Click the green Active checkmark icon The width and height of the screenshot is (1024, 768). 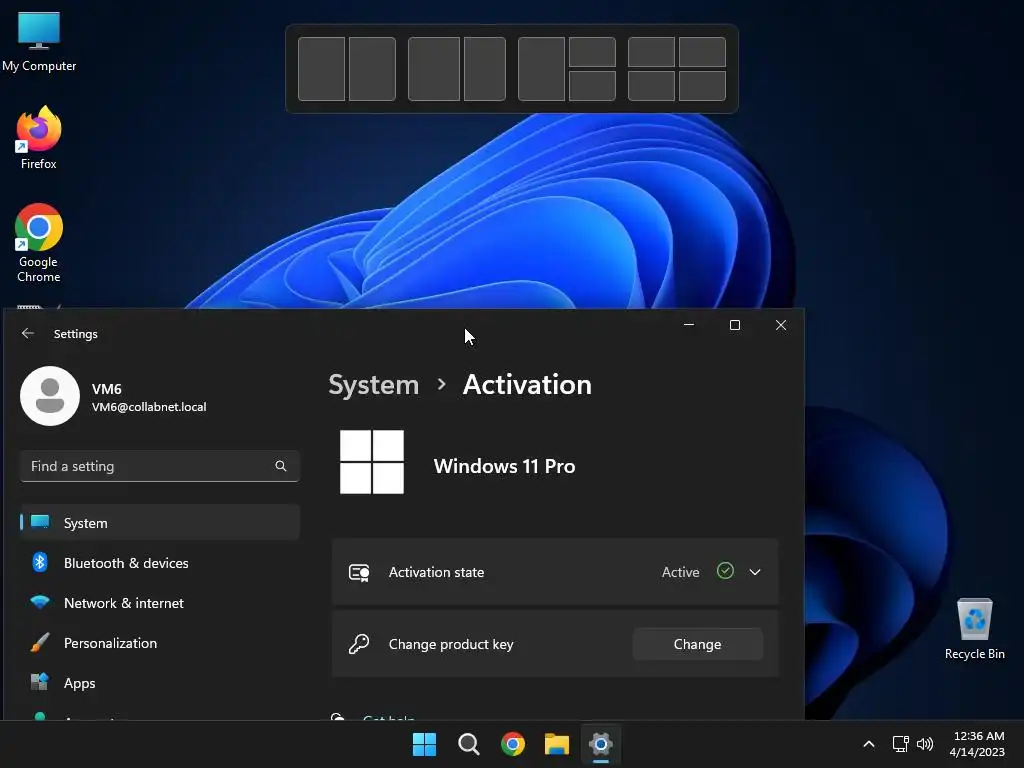[725, 571]
